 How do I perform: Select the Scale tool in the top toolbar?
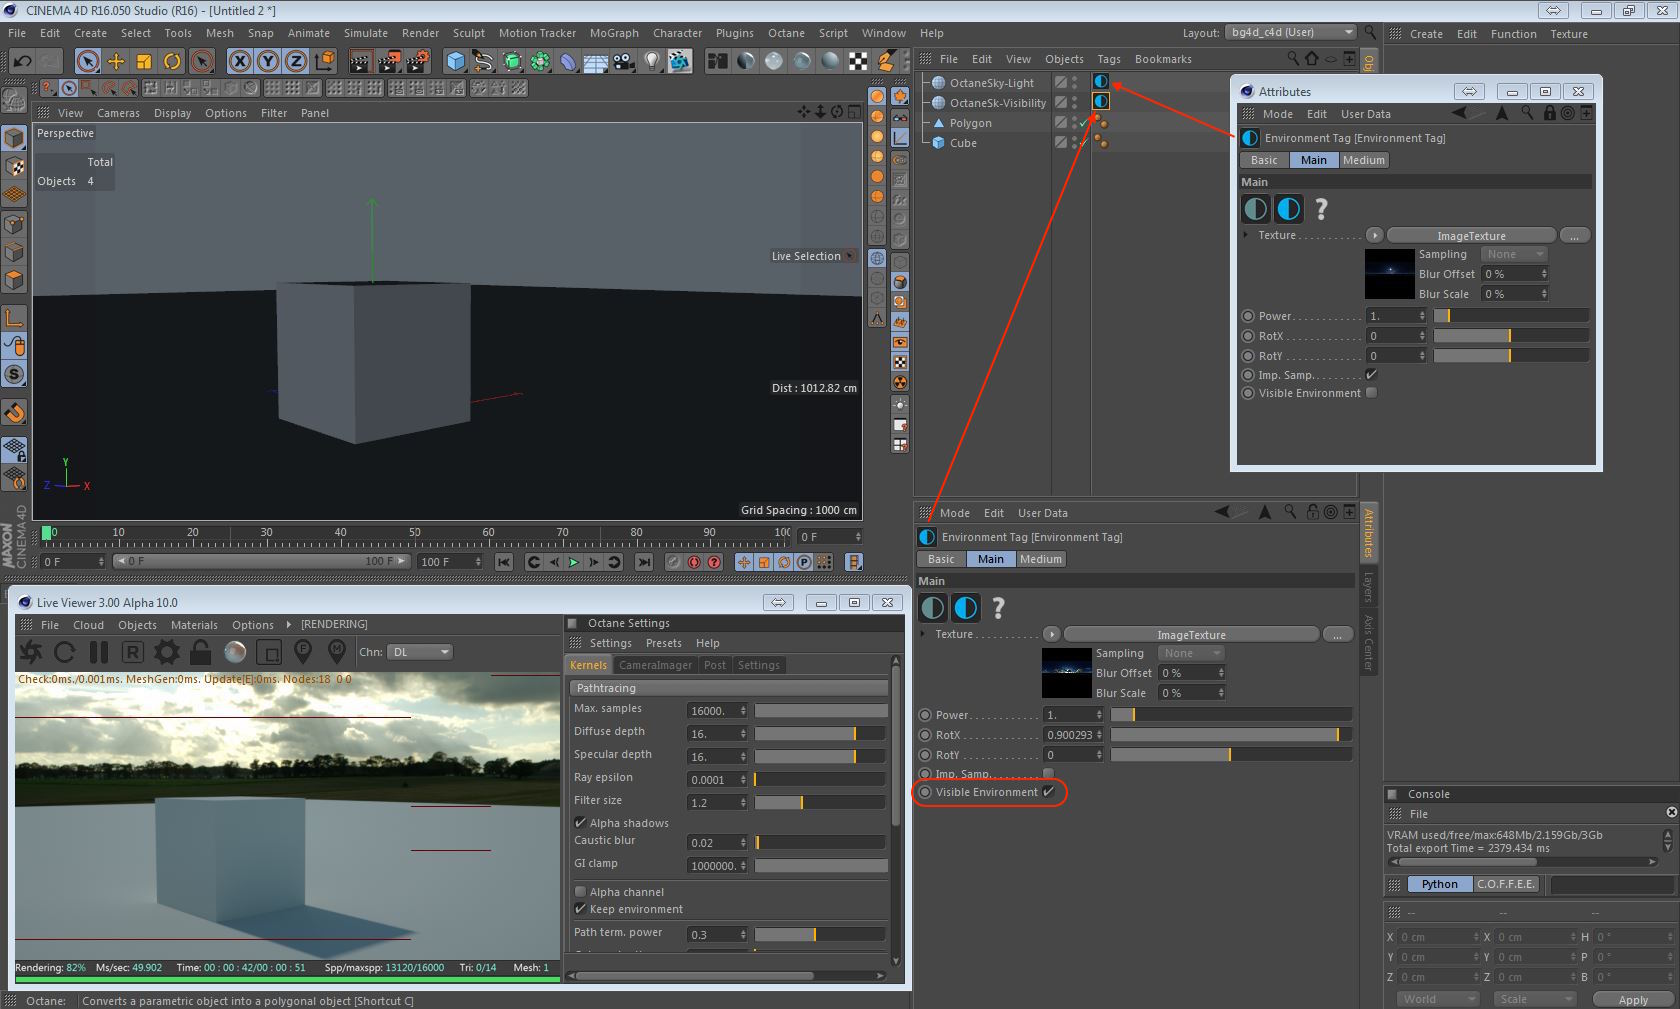[x=144, y=61]
